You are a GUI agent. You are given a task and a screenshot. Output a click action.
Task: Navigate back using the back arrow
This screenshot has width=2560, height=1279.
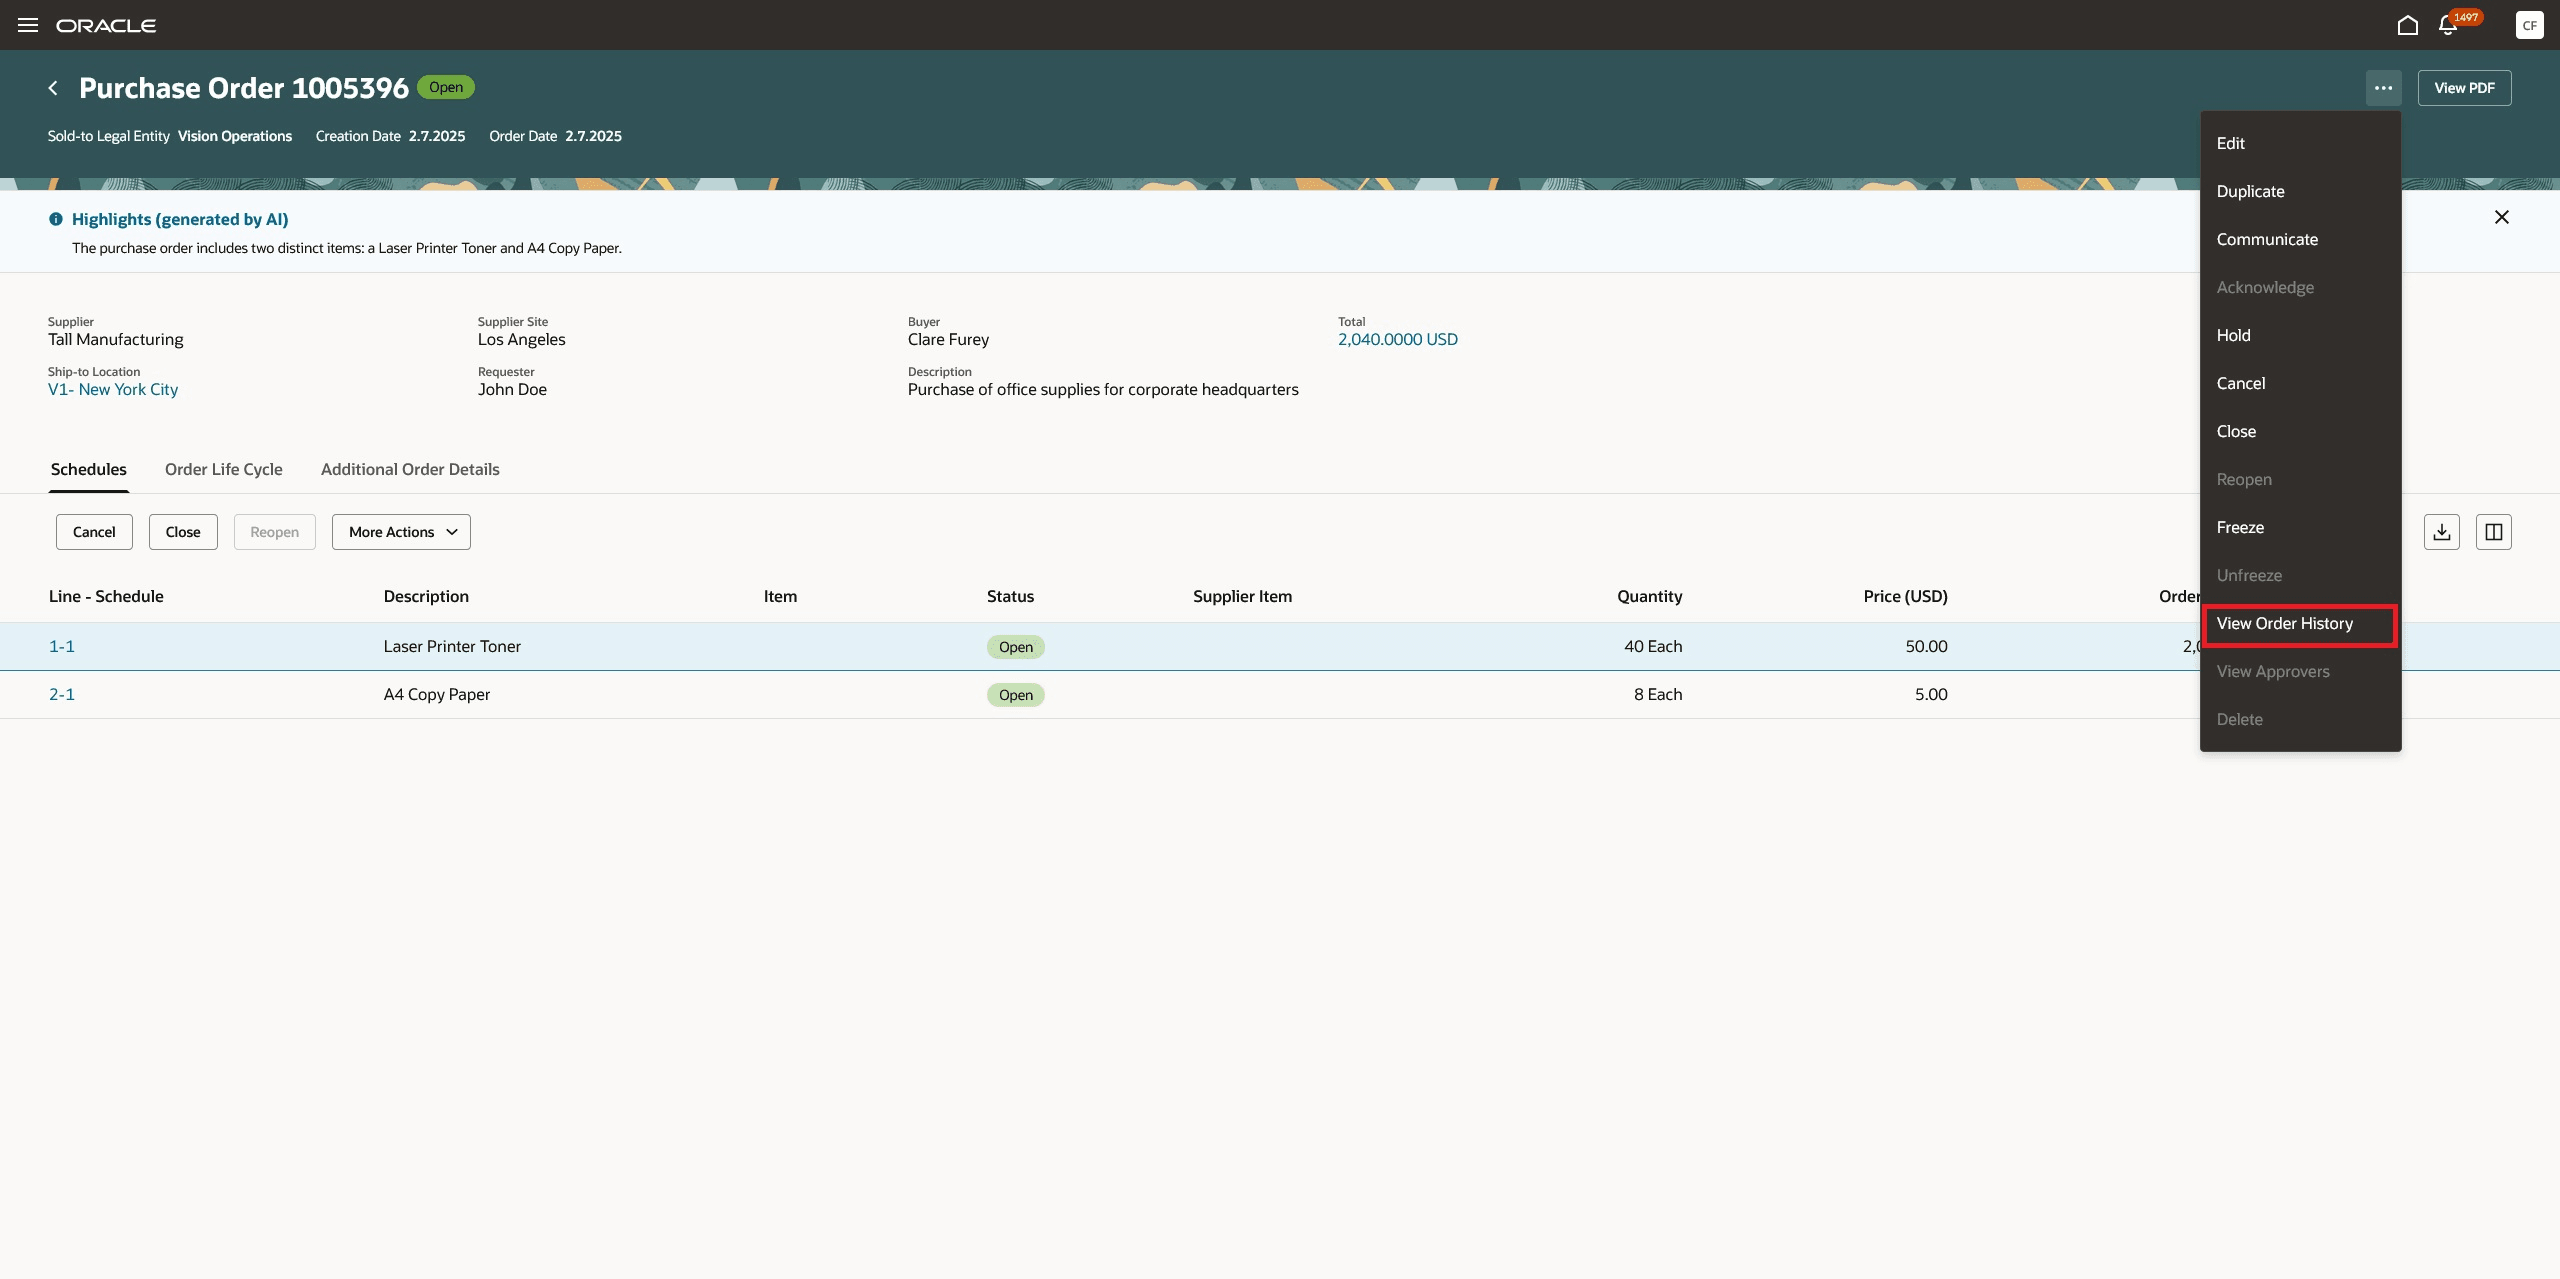pyautogui.click(x=53, y=87)
